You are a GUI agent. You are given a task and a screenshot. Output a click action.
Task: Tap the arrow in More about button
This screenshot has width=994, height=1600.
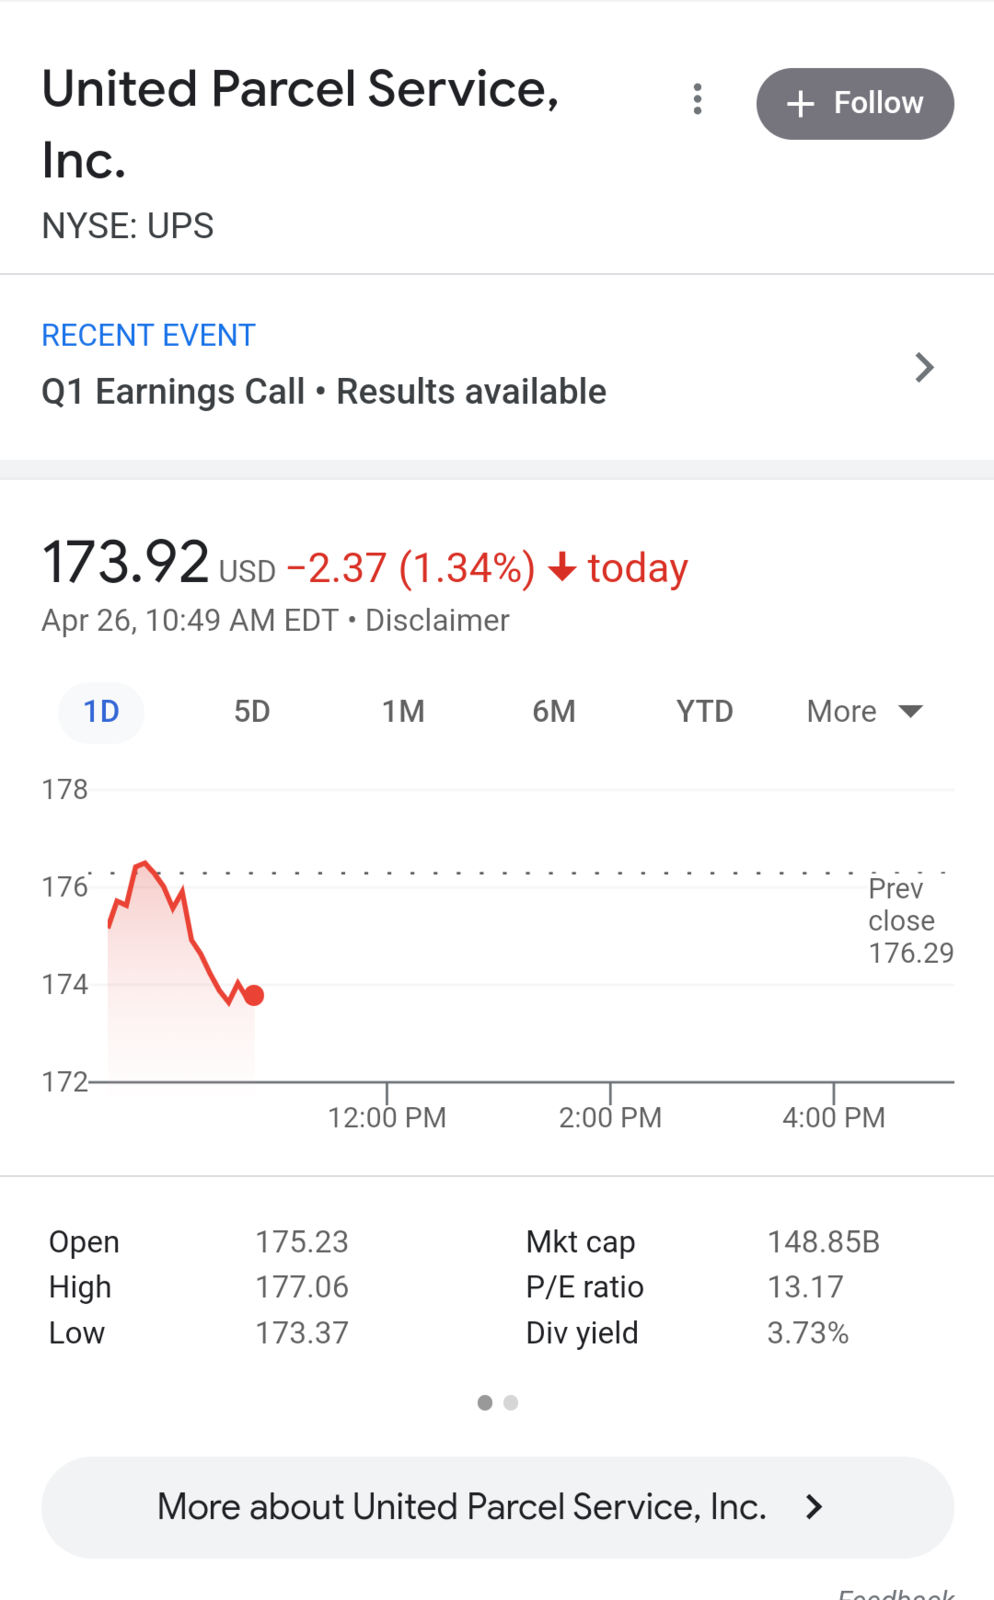click(814, 1507)
